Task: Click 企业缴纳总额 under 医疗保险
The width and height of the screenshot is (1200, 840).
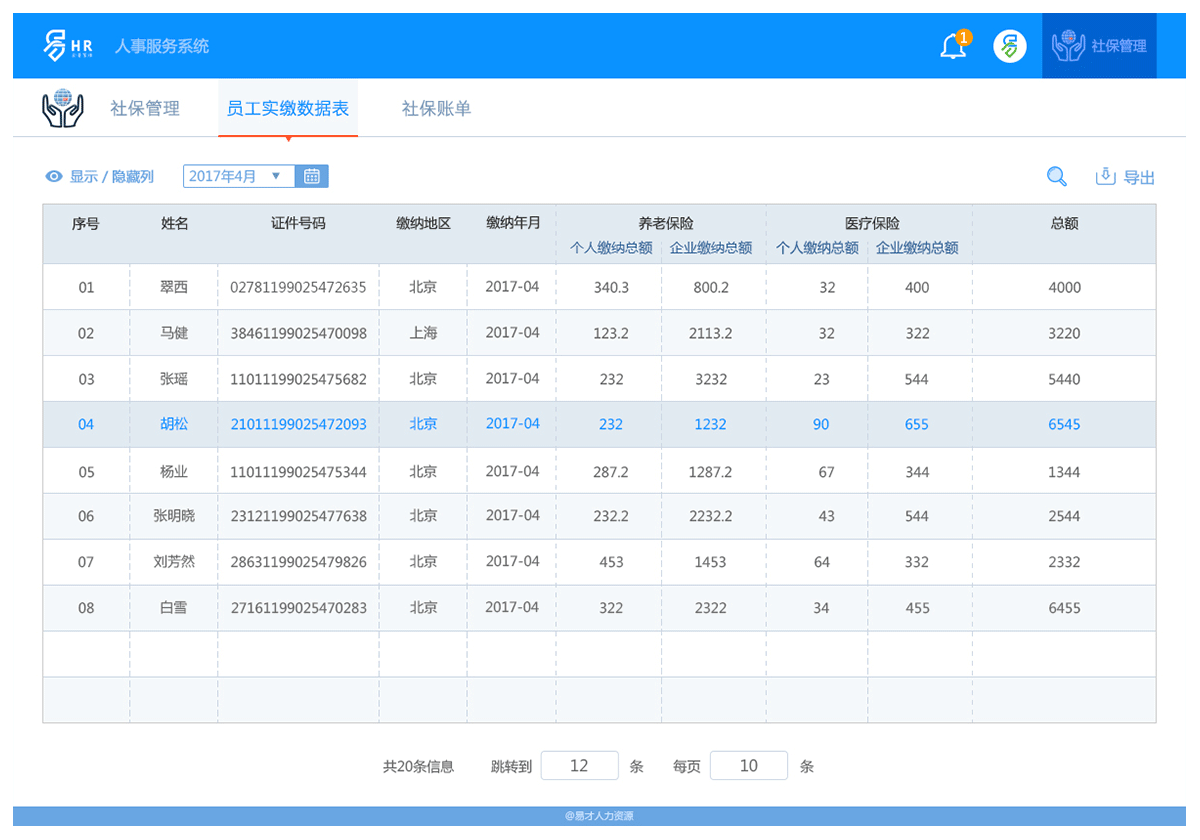Action: click(917, 248)
